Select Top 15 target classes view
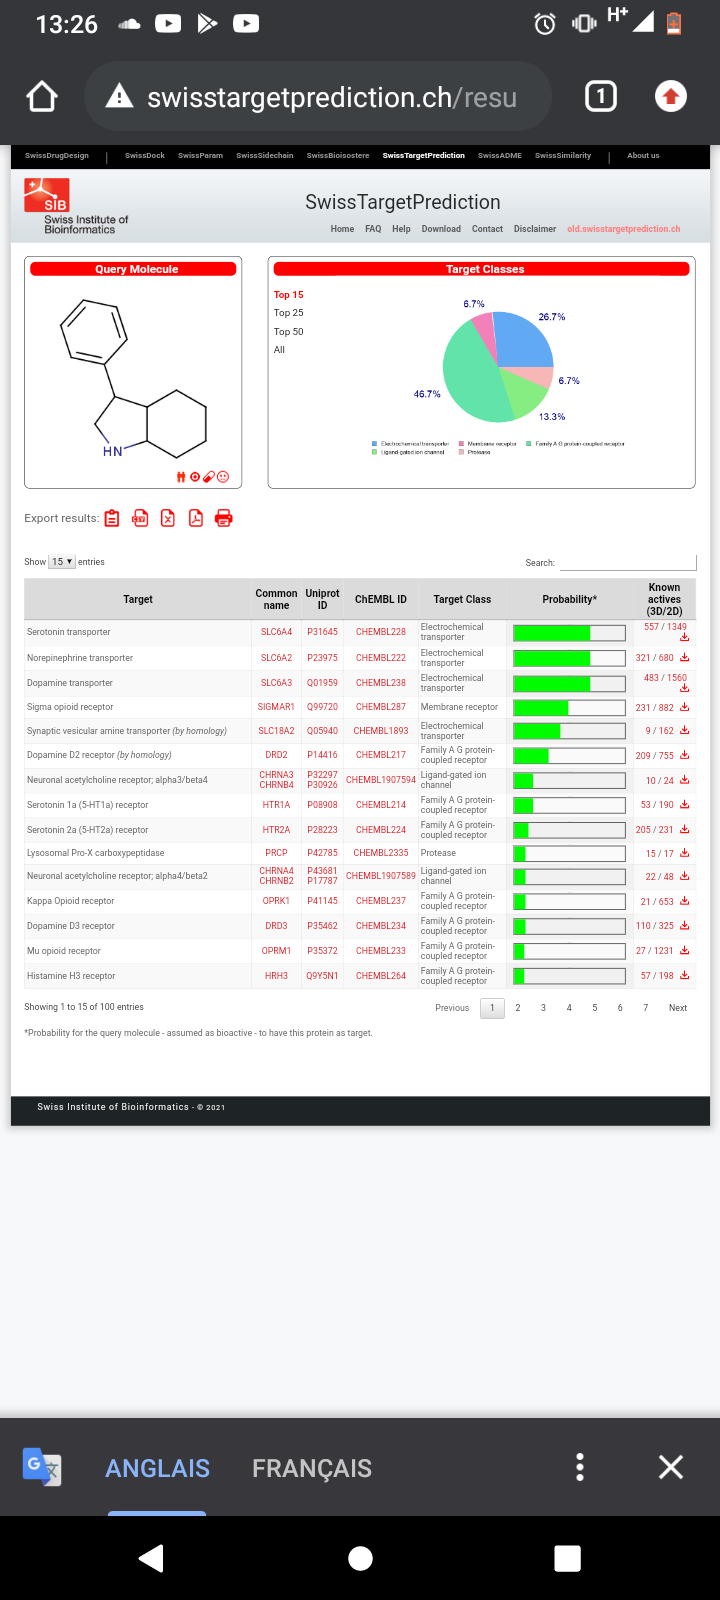Screen dimensions: 720x1600 pos(289,295)
